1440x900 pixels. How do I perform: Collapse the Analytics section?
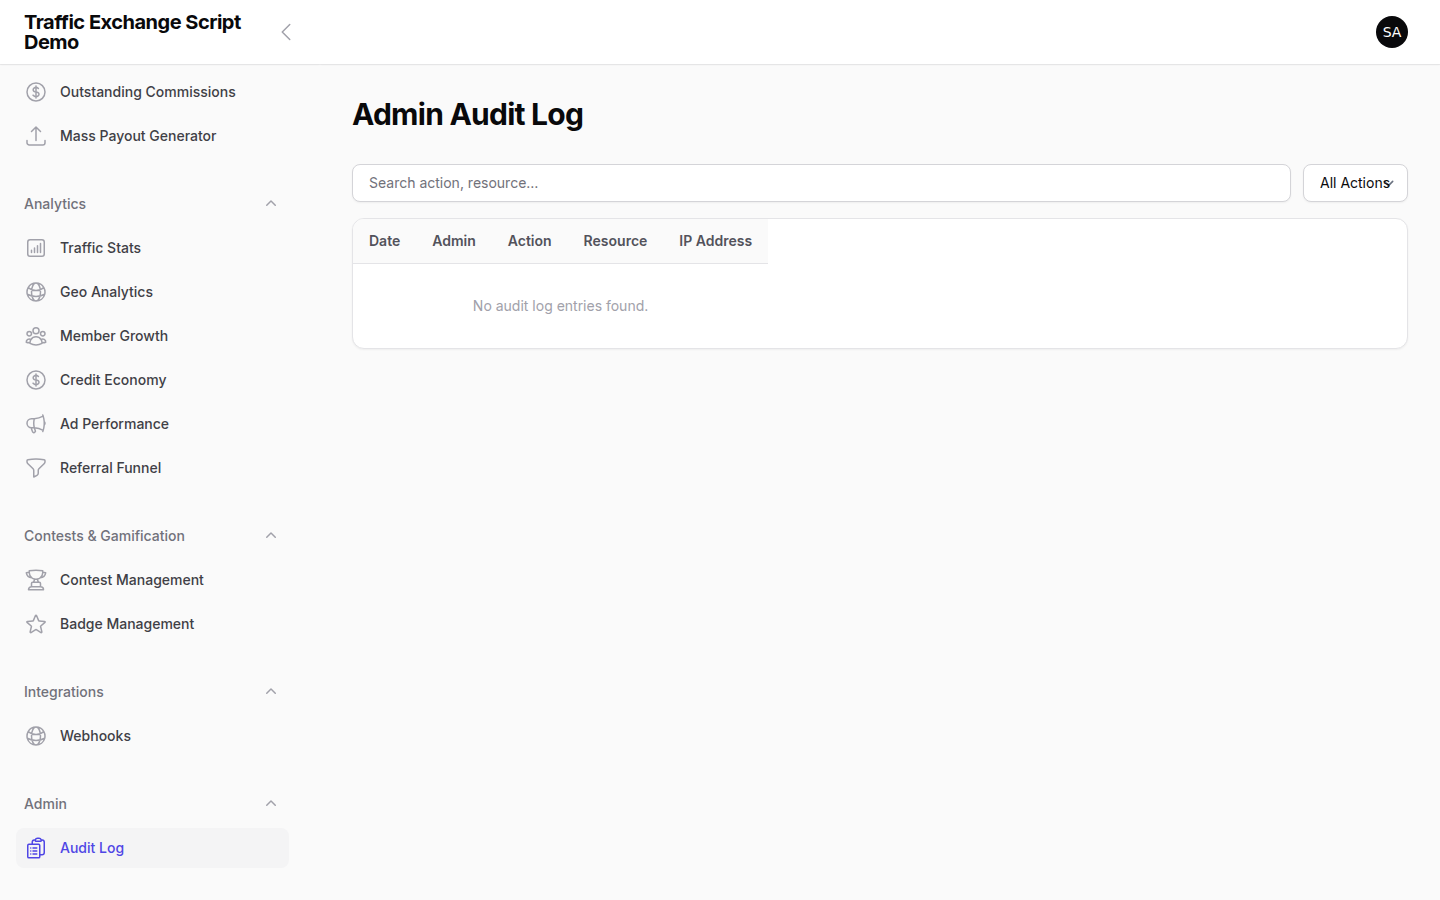tap(270, 203)
